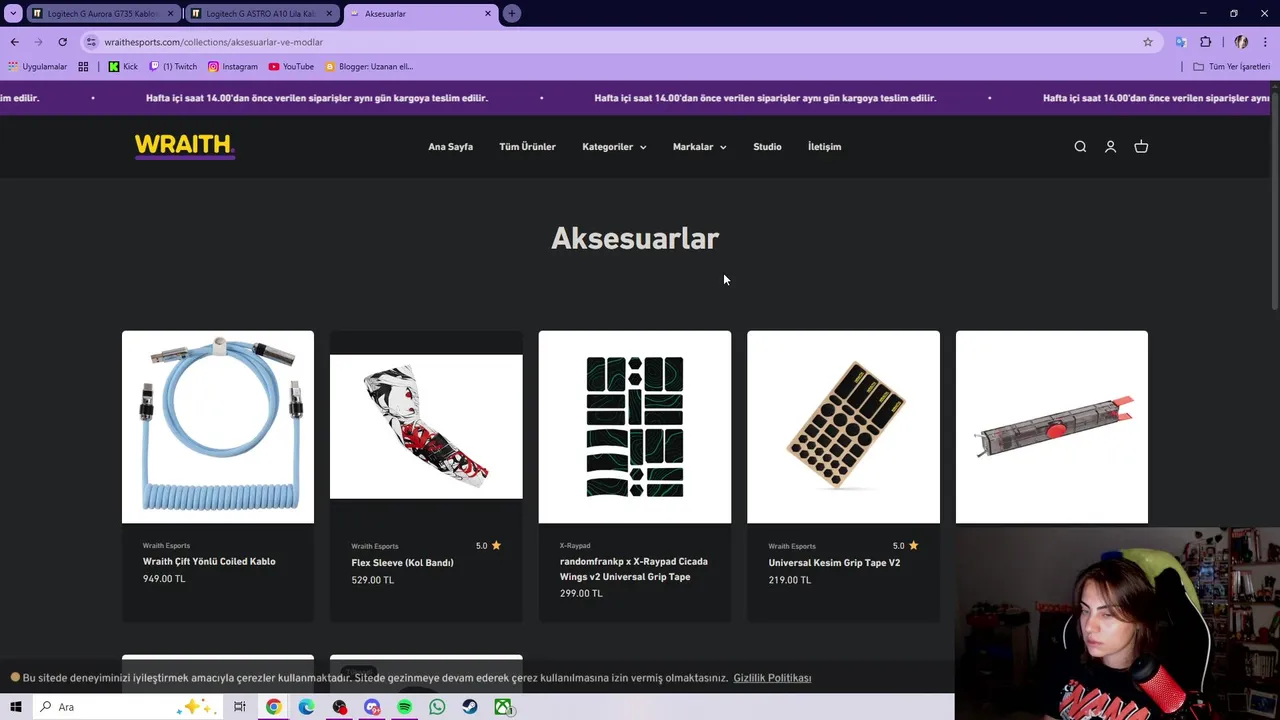Open the shopping cart icon
This screenshot has width=1280, height=720.
coord(1141,147)
